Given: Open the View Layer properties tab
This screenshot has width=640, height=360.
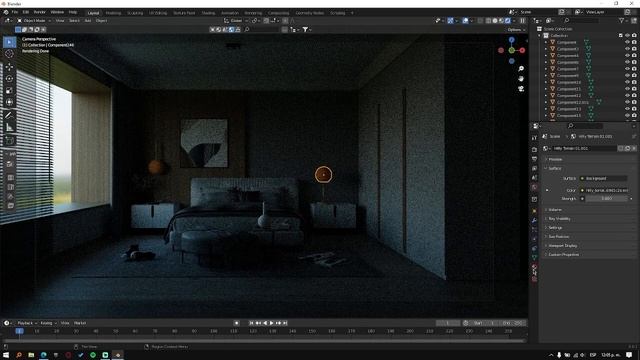Looking at the screenshot, I should 534,168.
